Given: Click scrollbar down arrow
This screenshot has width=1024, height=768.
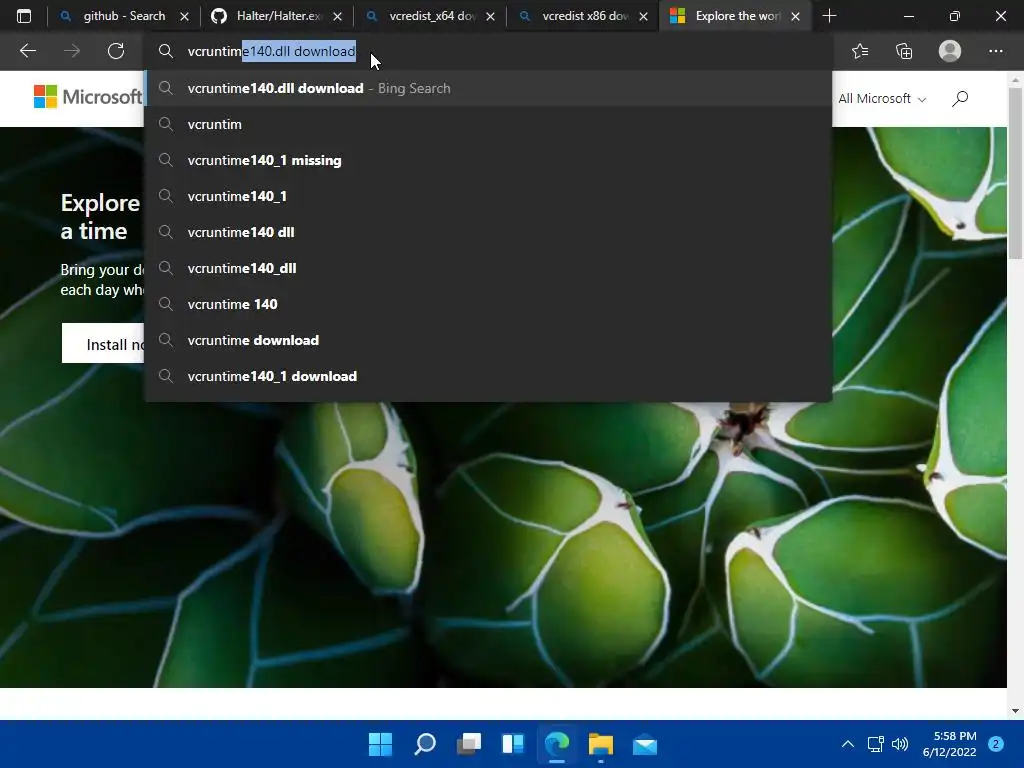Looking at the screenshot, I should click(1015, 711).
